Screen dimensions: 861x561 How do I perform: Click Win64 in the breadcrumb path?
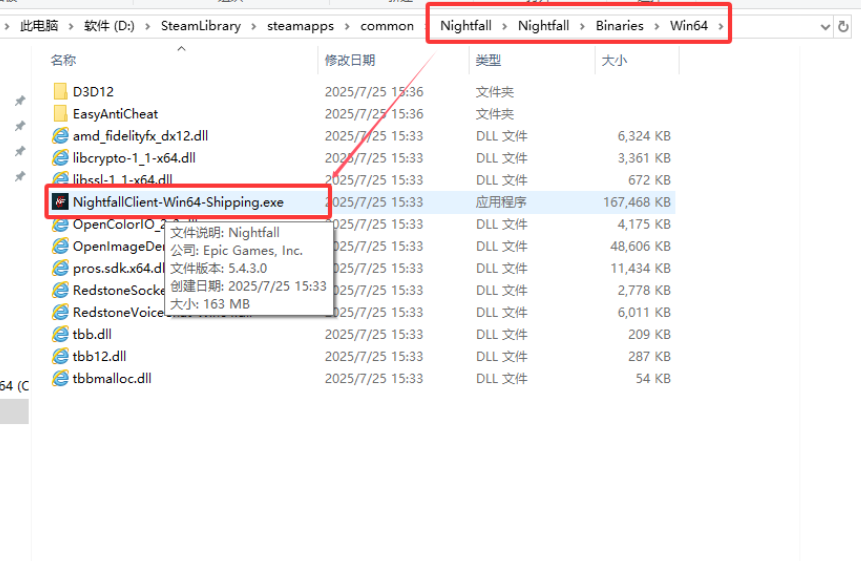(x=689, y=26)
